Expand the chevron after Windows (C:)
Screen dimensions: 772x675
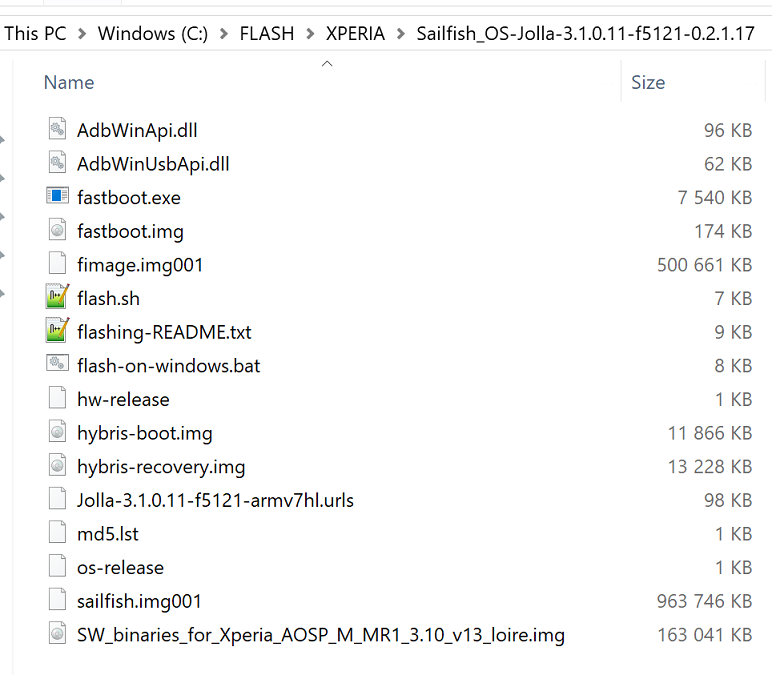tap(223, 33)
